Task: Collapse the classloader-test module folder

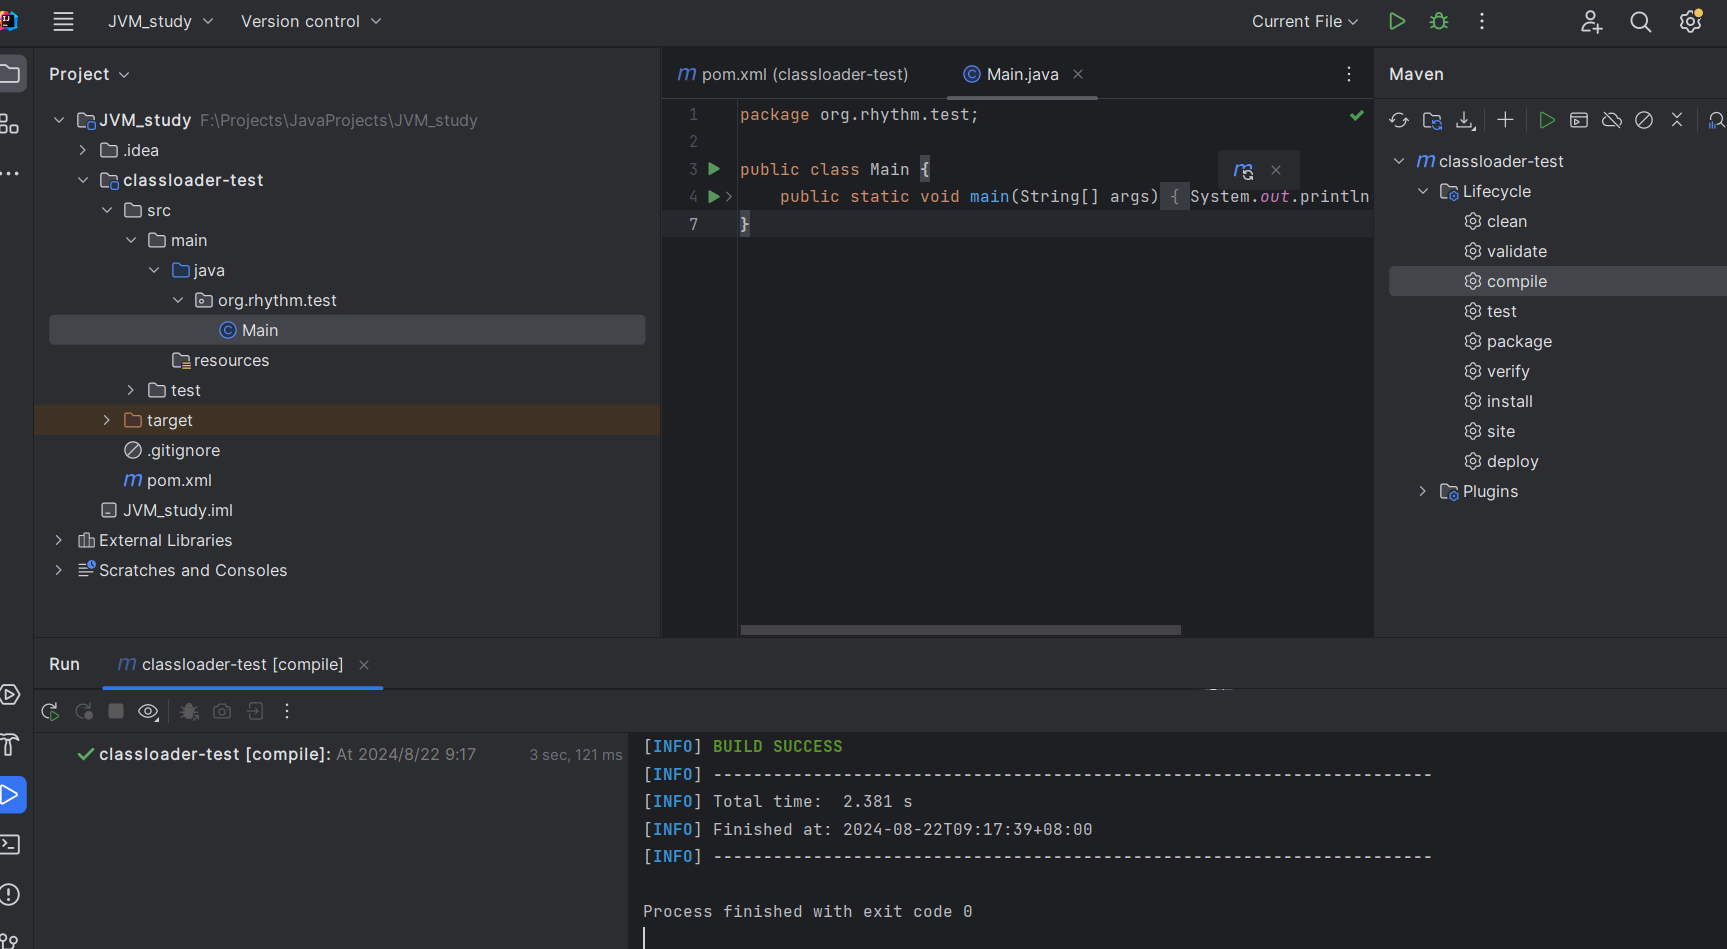Action: coord(83,180)
